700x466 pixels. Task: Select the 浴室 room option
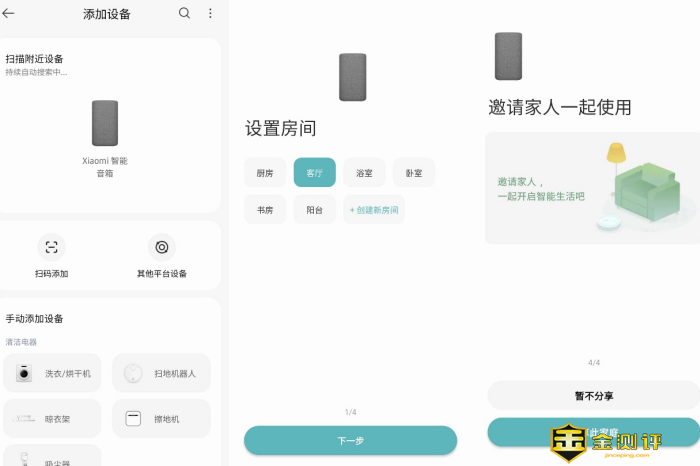[x=364, y=173]
